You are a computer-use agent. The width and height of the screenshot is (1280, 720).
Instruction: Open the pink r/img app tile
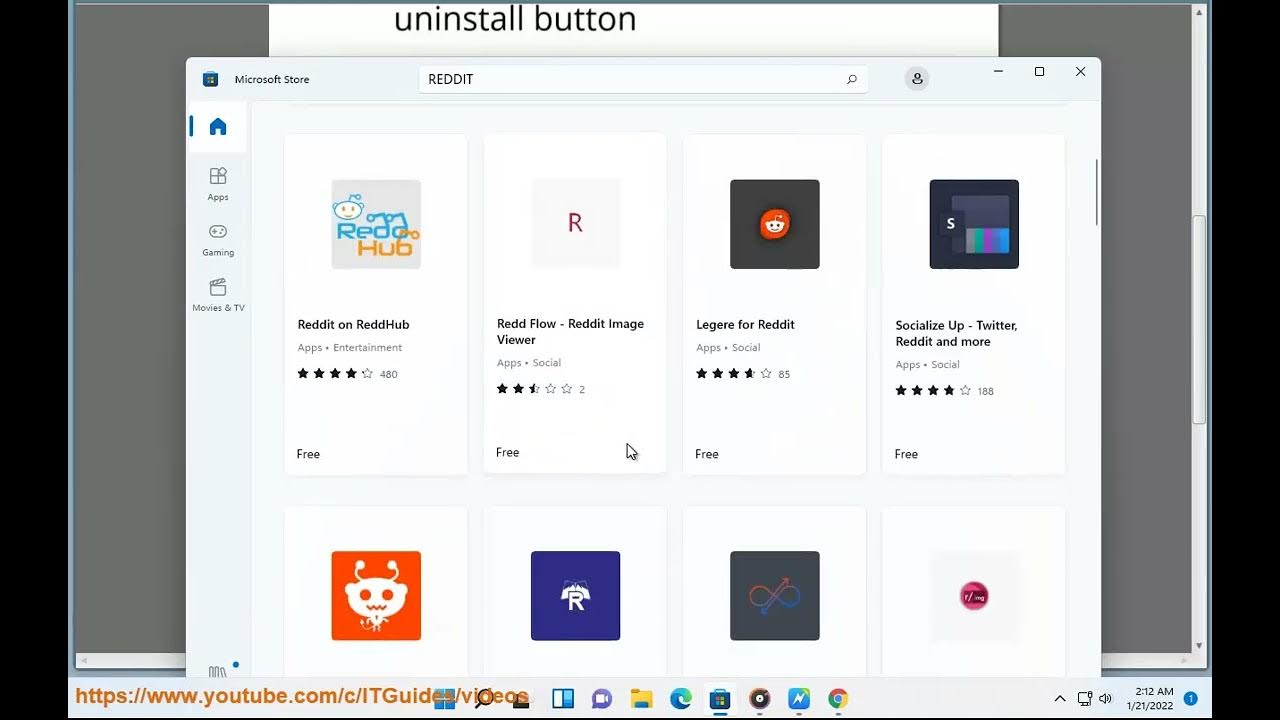pos(974,596)
